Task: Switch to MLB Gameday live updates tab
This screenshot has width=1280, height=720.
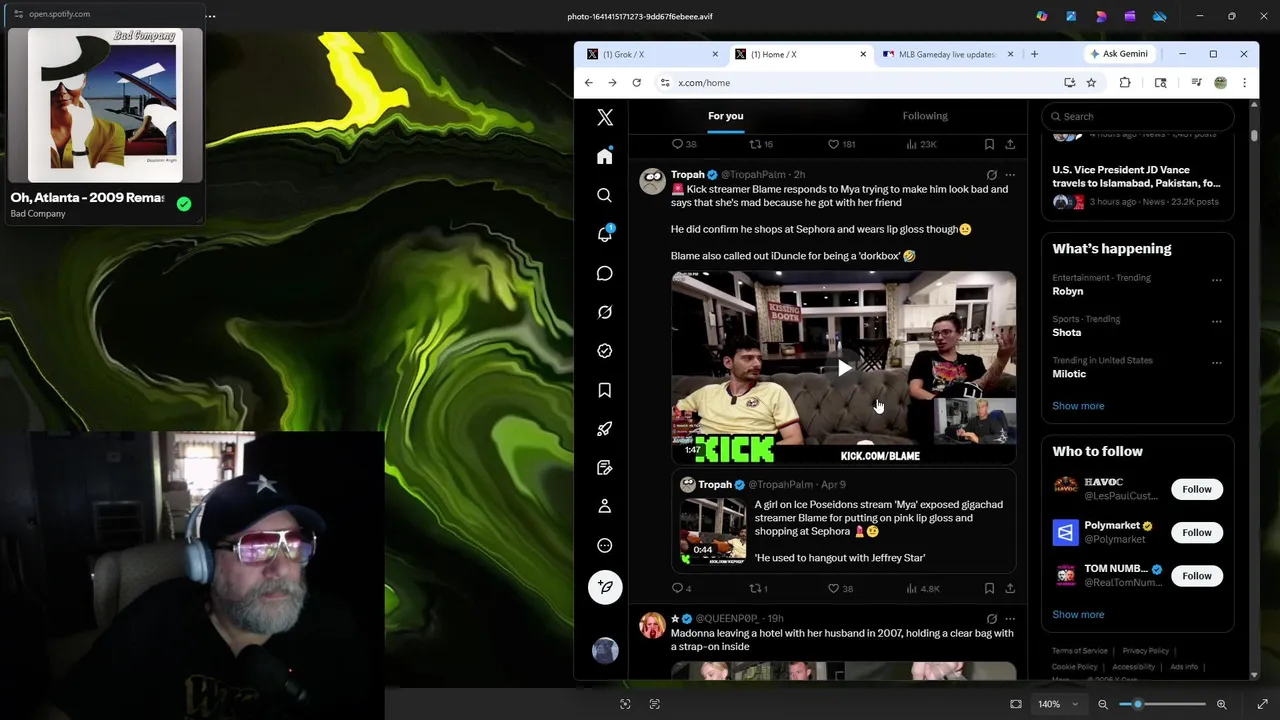Action: (945, 54)
